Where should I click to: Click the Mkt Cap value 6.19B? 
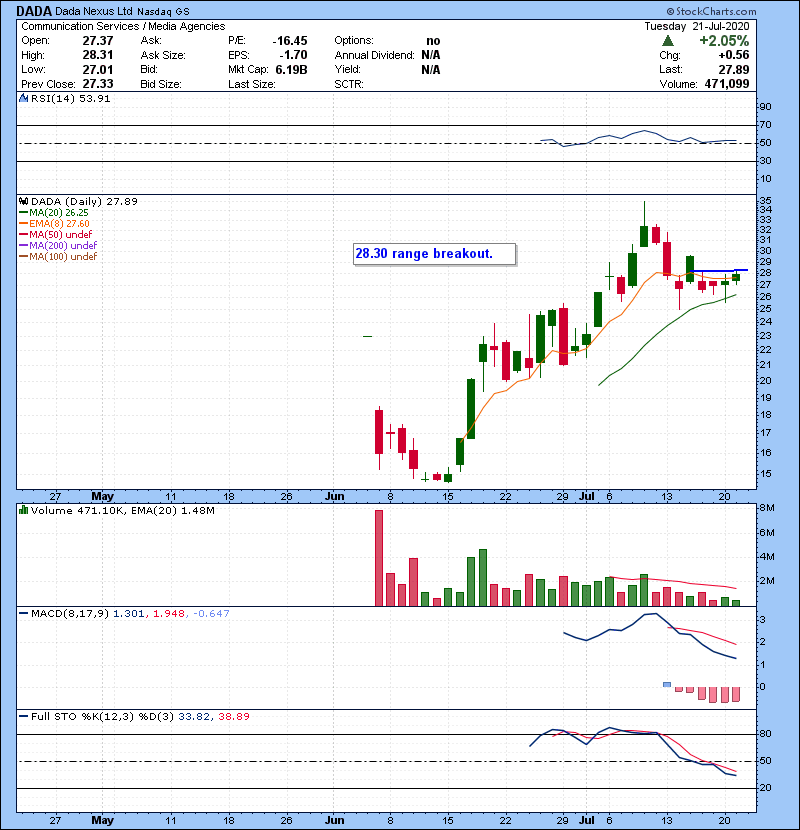pyautogui.click(x=291, y=69)
